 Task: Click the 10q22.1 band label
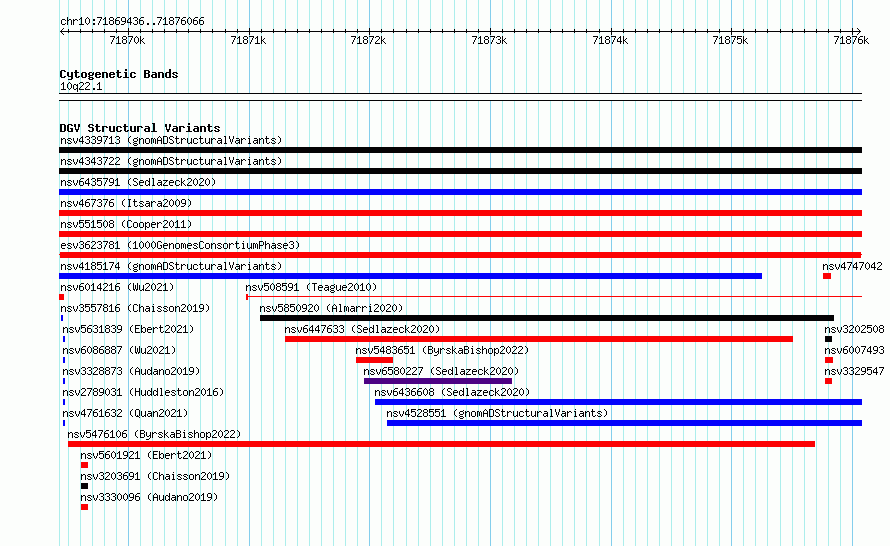(x=81, y=86)
